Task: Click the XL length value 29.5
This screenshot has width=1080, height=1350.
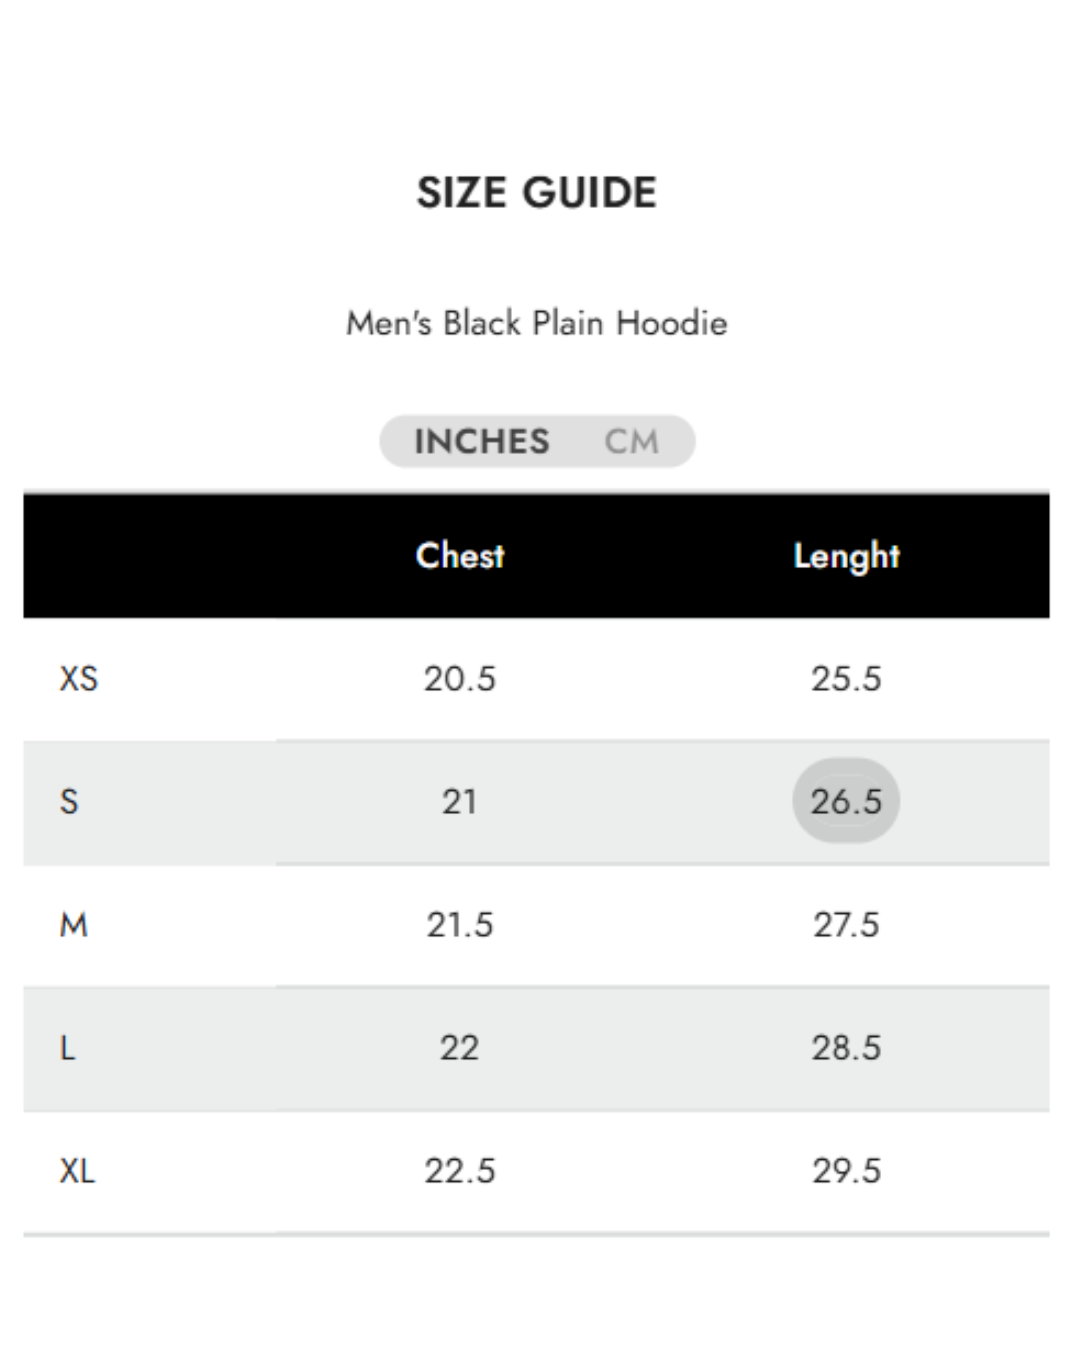Action: [x=846, y=1171]
